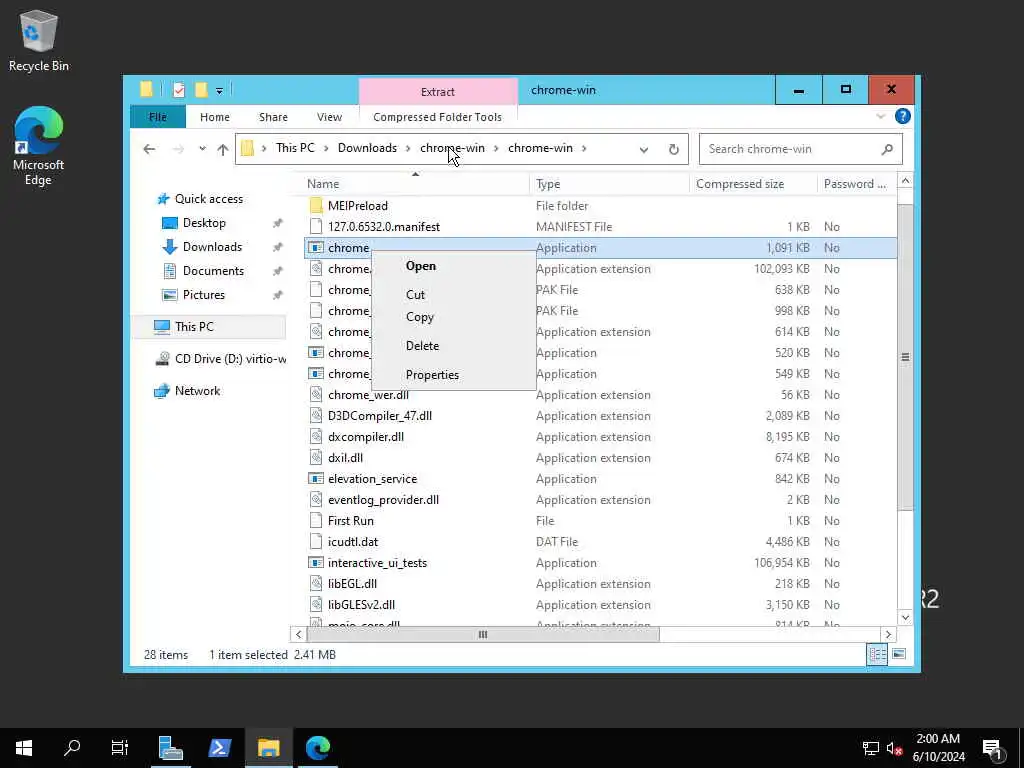The image size is (1024, 768).
Task: Sort by Compressed size column header
Action: point(753,184)
